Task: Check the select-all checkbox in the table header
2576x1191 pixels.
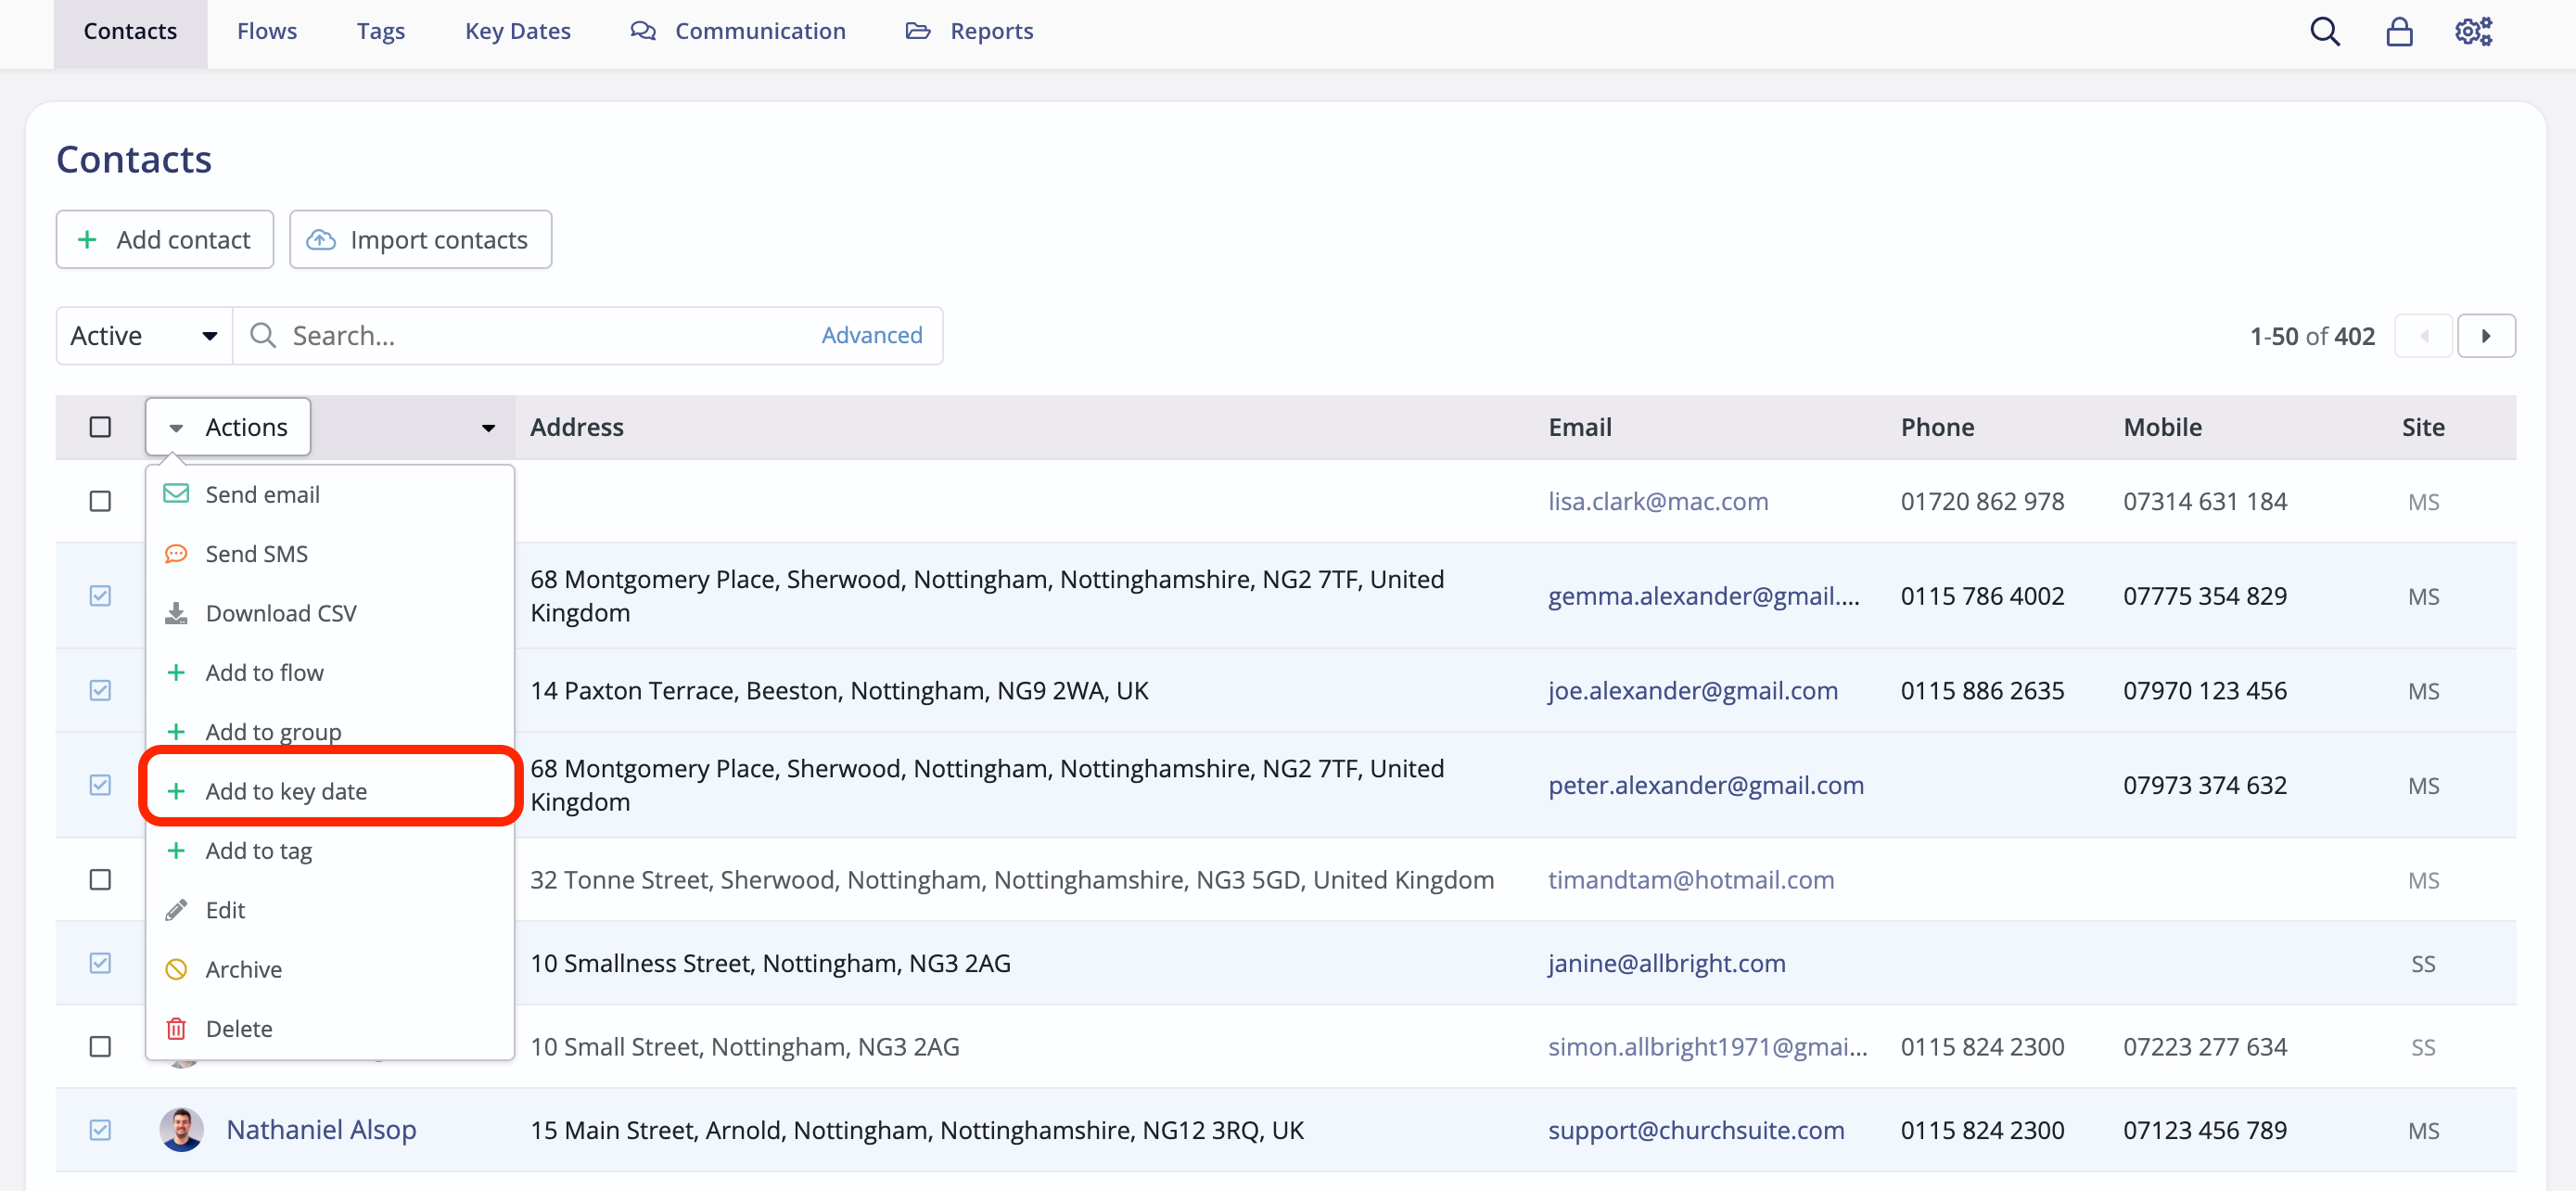Action: click(100, 426)
